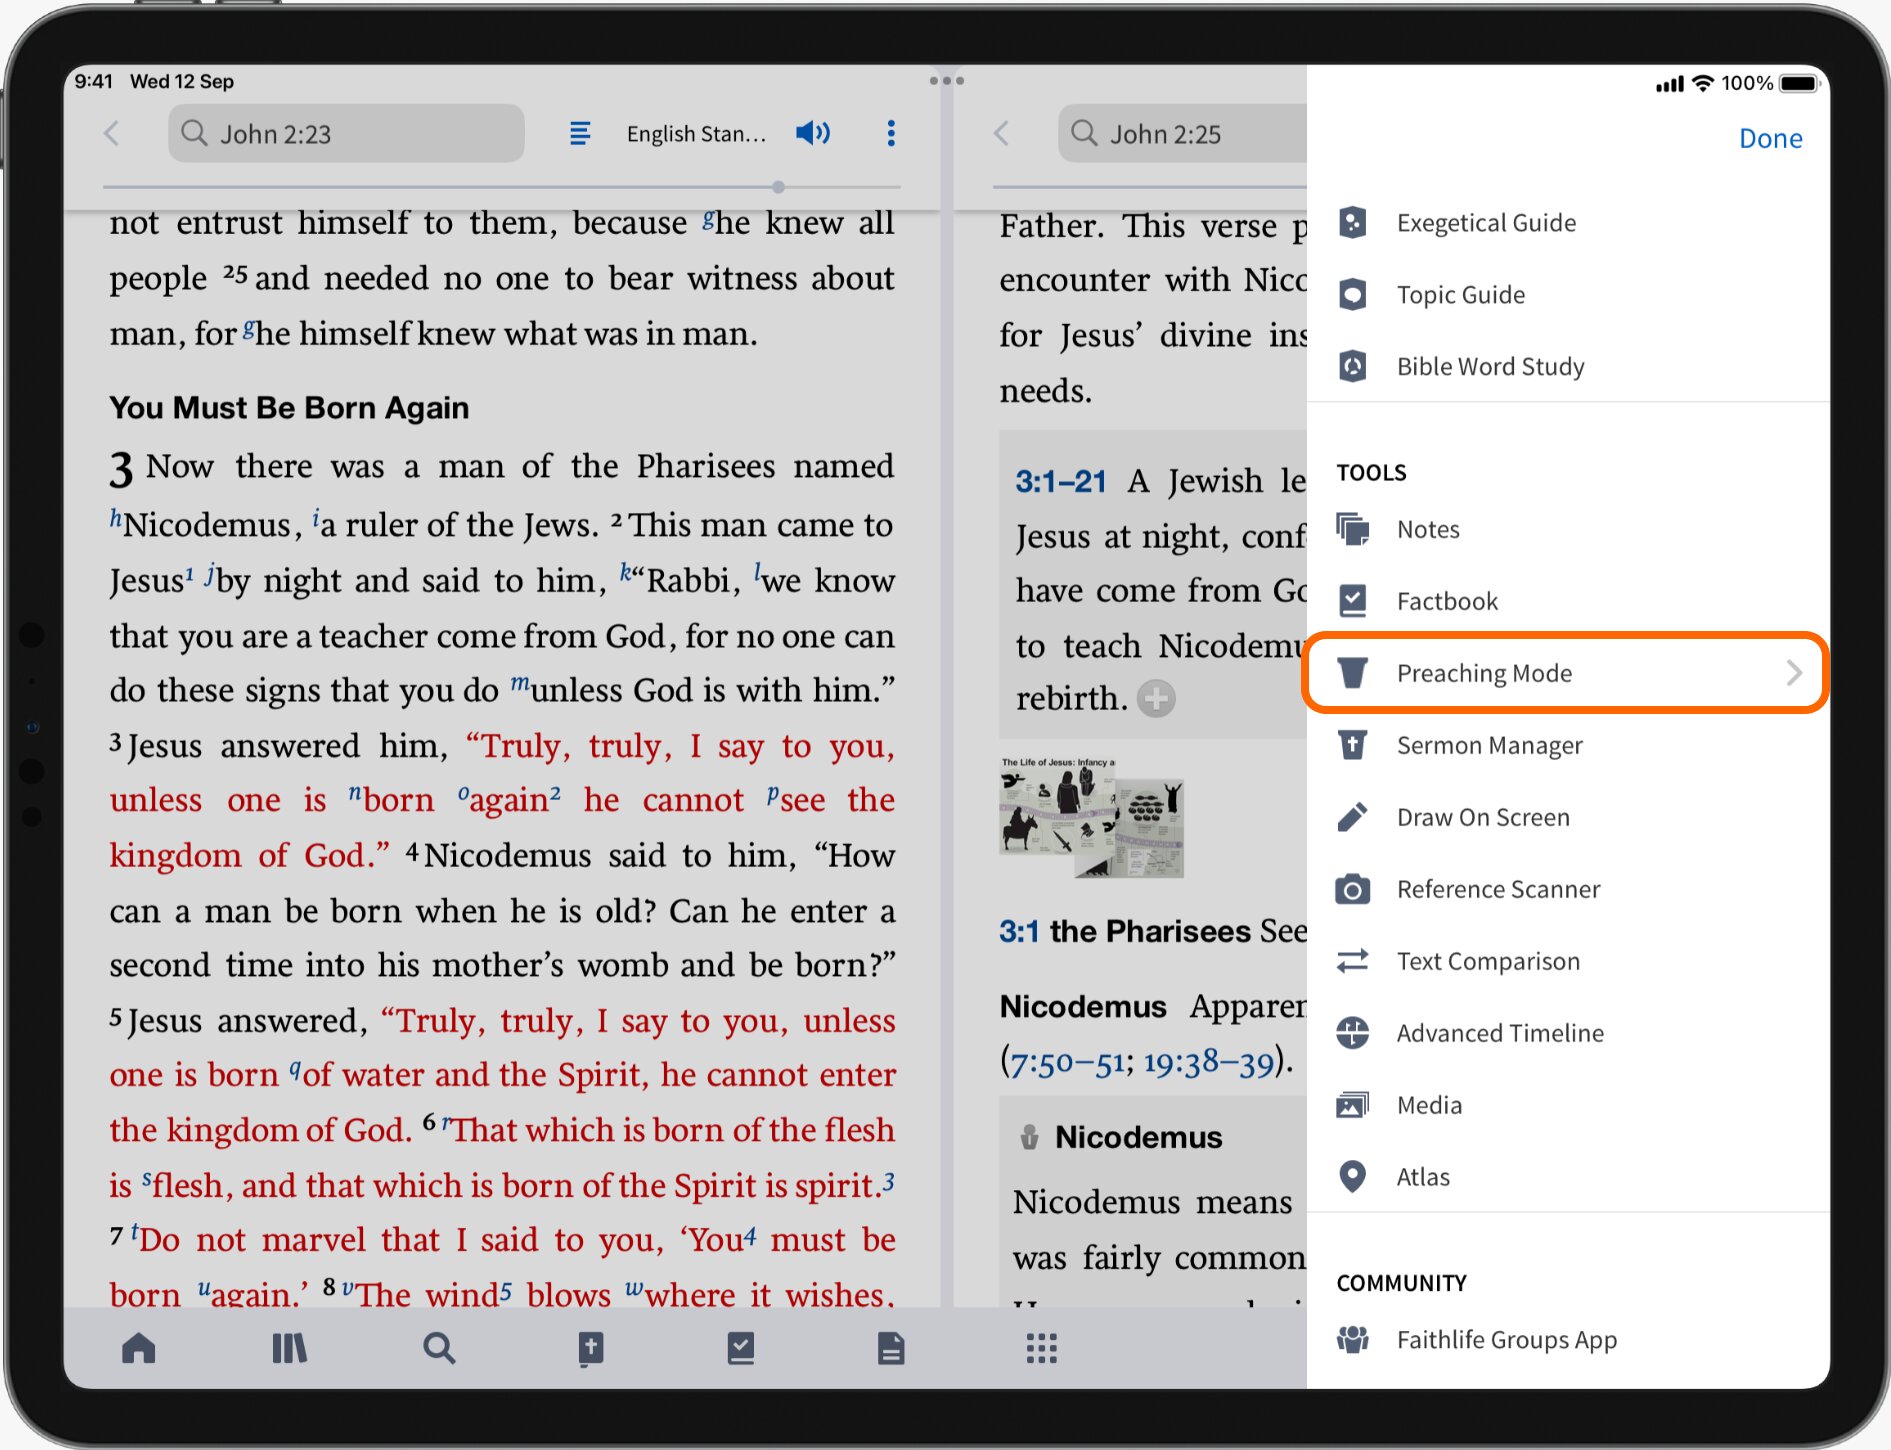Select Advanced Timeline menu entry
The height and width of the screenshot is (1450, 1891).
coord(1568,1033)
